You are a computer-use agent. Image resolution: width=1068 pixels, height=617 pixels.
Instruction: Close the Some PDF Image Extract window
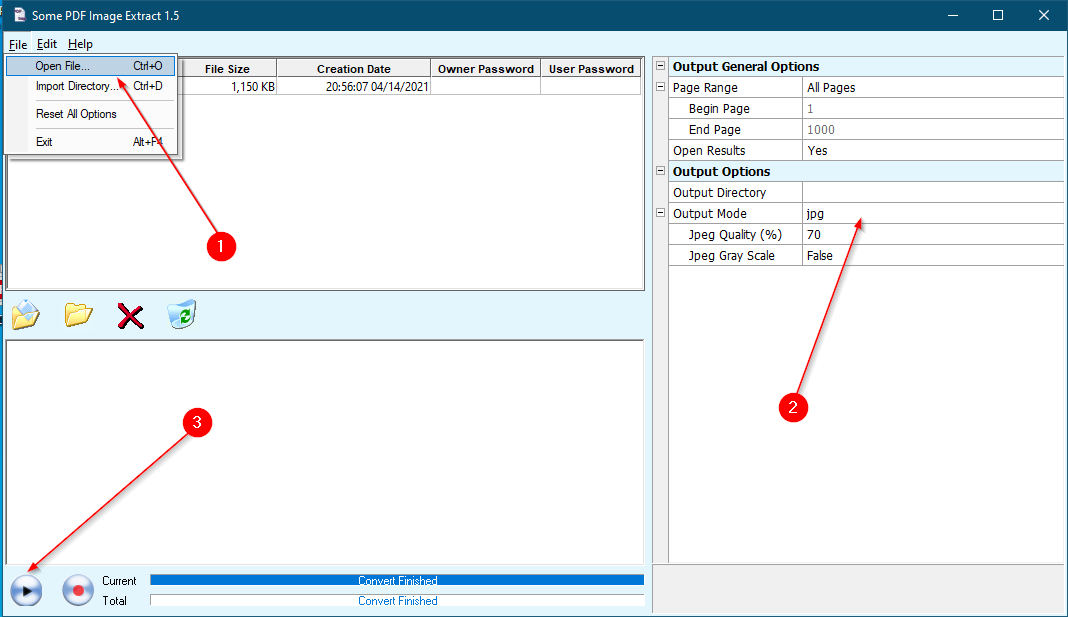pyautogui.click(x=1043, y=15)
